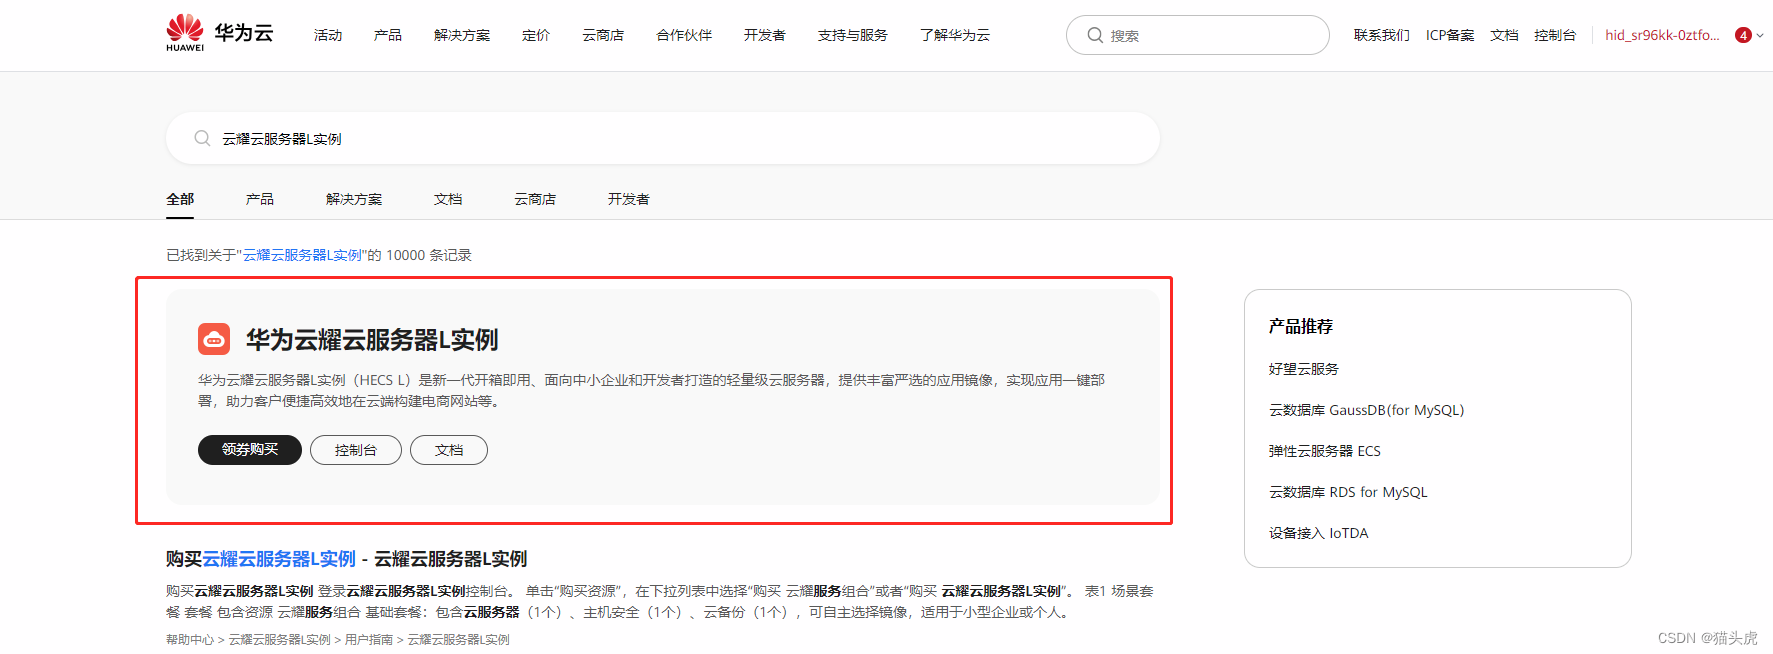Click the hid_sr96kk account name

click(x=1662, y=35)
